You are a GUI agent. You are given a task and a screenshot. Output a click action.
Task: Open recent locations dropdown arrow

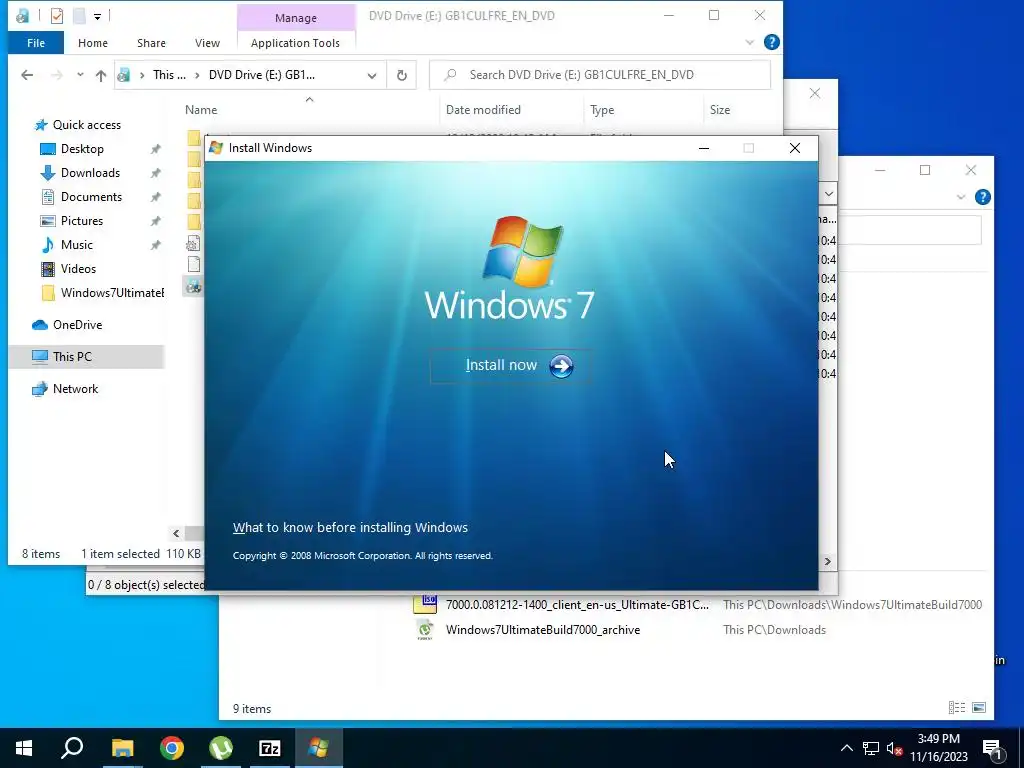(80, 75)
